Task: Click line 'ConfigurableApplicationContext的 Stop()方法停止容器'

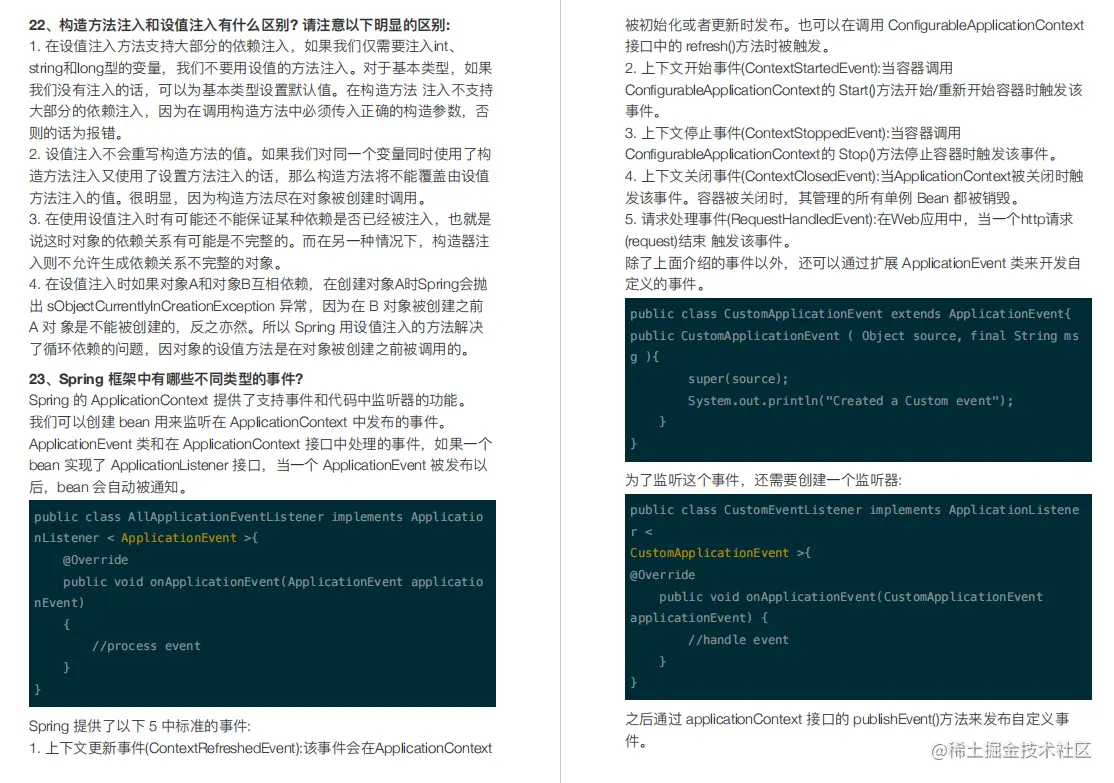Action: [843, 154]
